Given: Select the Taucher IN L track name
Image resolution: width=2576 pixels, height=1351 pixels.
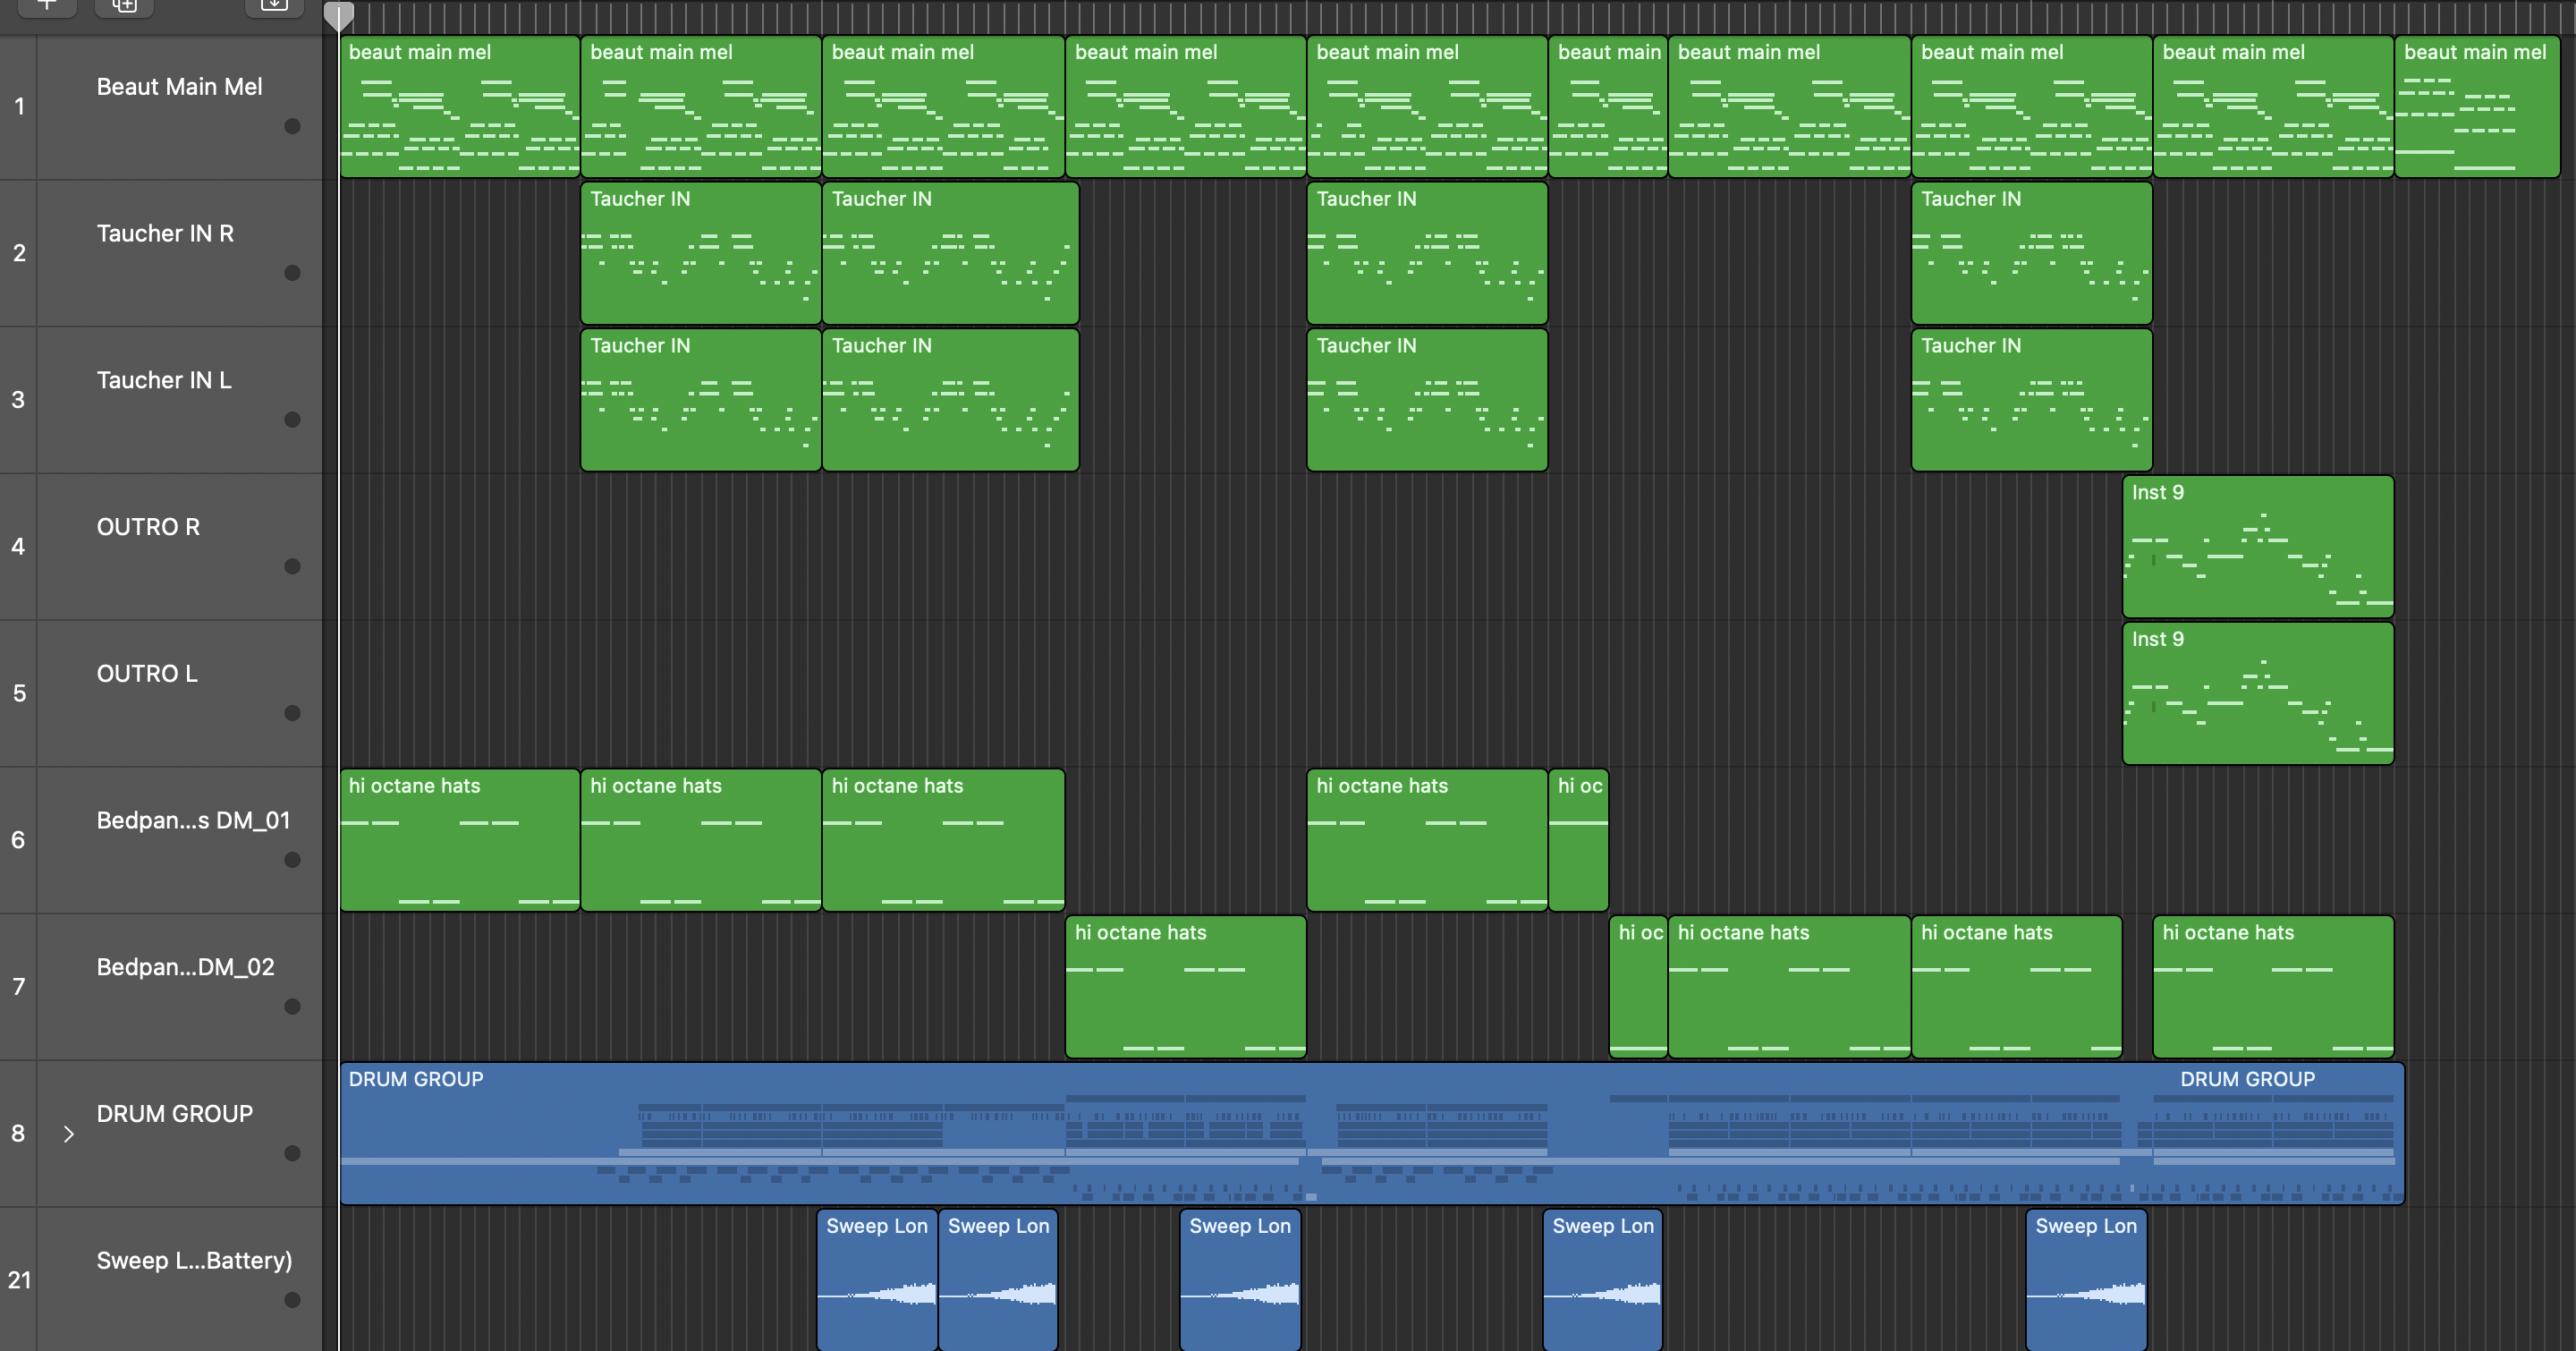Looking at the screenshot, I should coord(164,380).
